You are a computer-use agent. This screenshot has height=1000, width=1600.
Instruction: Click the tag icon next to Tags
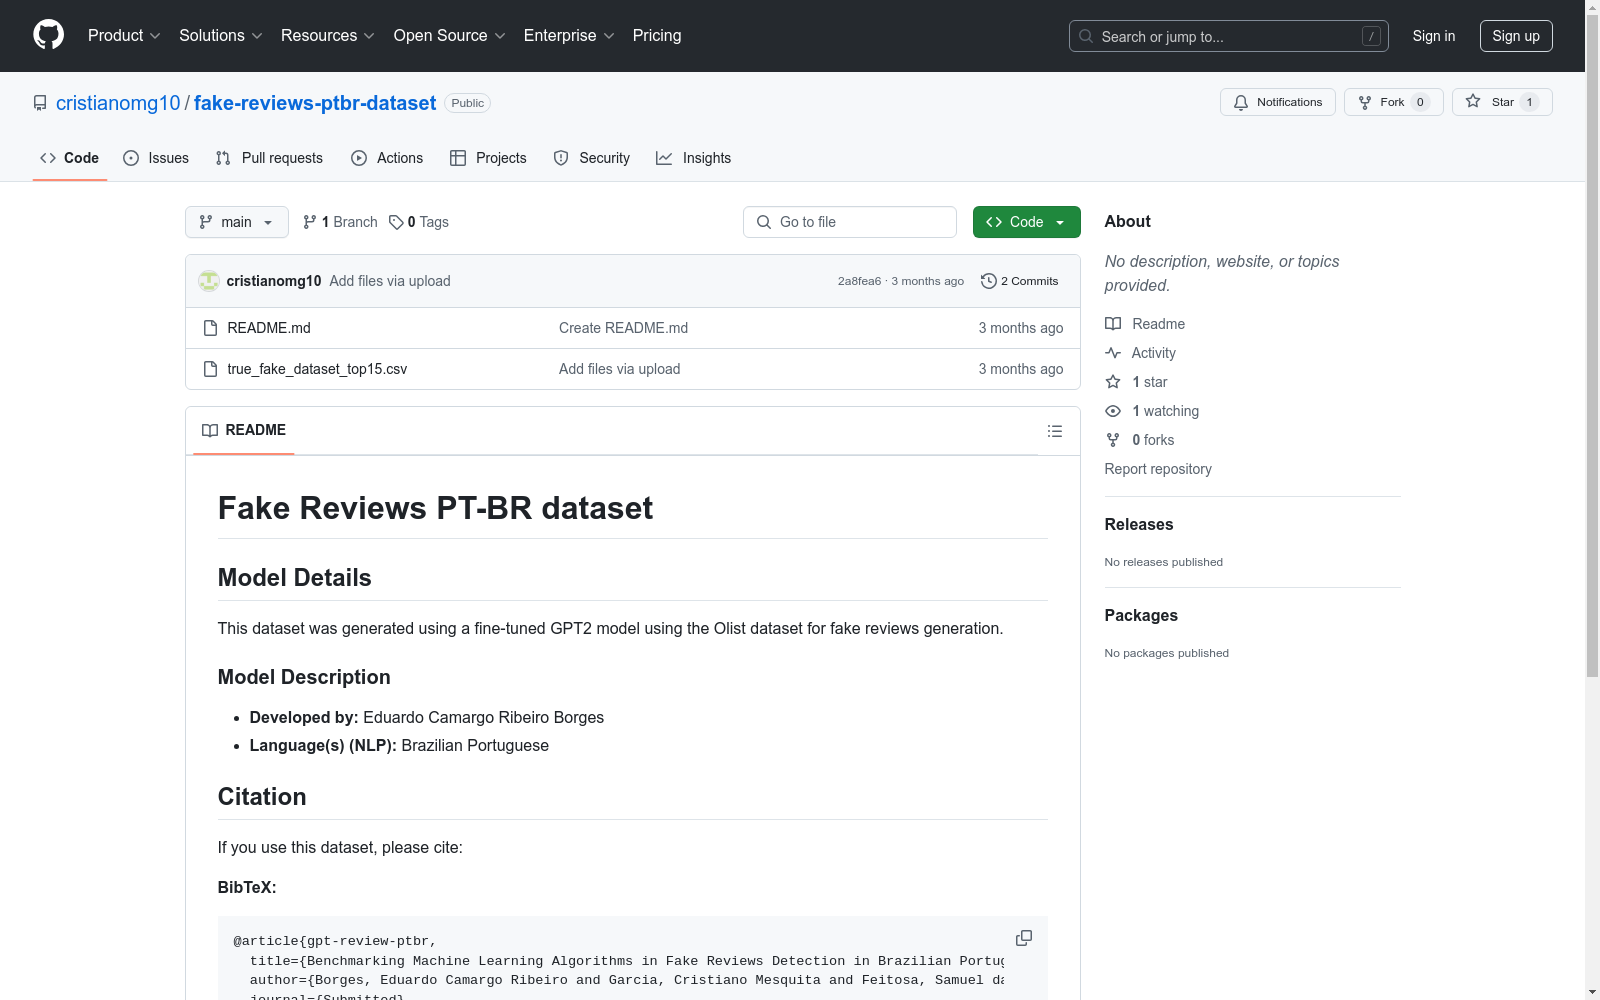tap(396, 222)
